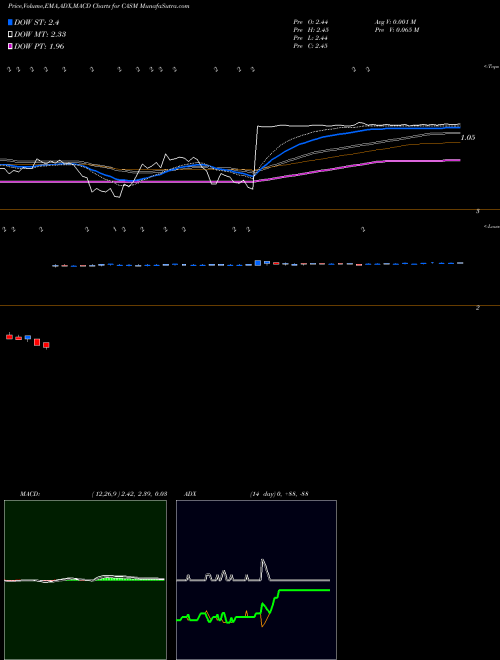Image resolution: width=500 pixels, height=660 pixels.
Task: Open the dark blue ADX indicator chart
Action: point(256,580)
